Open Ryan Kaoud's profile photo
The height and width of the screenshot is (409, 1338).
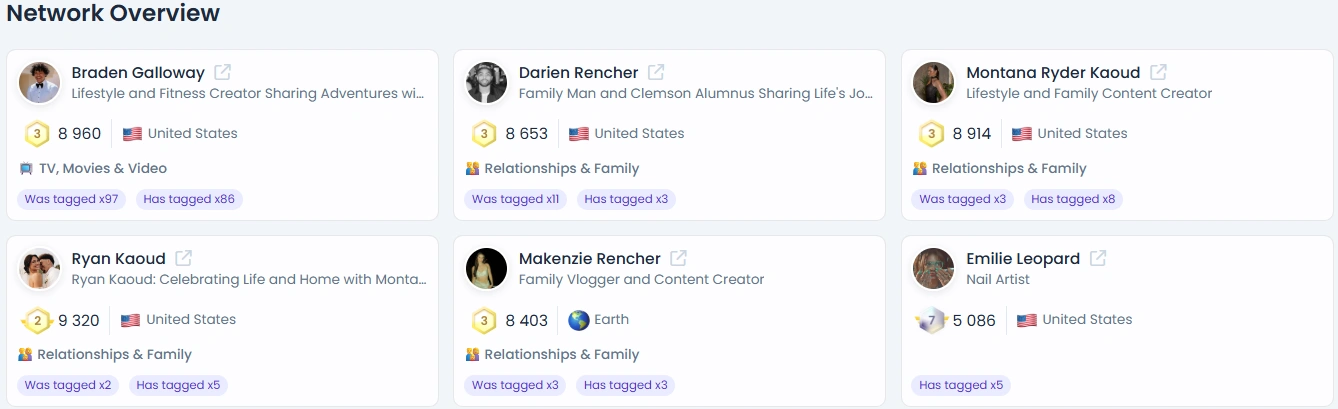pyautogui.click(x=40, y=268)
